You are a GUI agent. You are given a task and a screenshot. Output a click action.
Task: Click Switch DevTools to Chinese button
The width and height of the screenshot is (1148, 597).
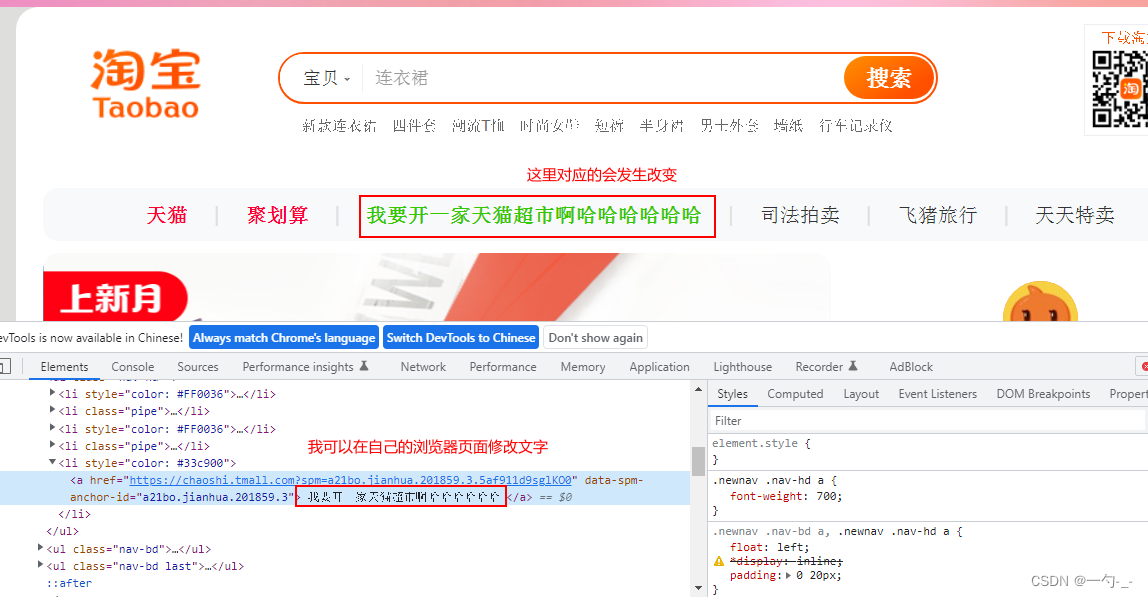(461, 338)
